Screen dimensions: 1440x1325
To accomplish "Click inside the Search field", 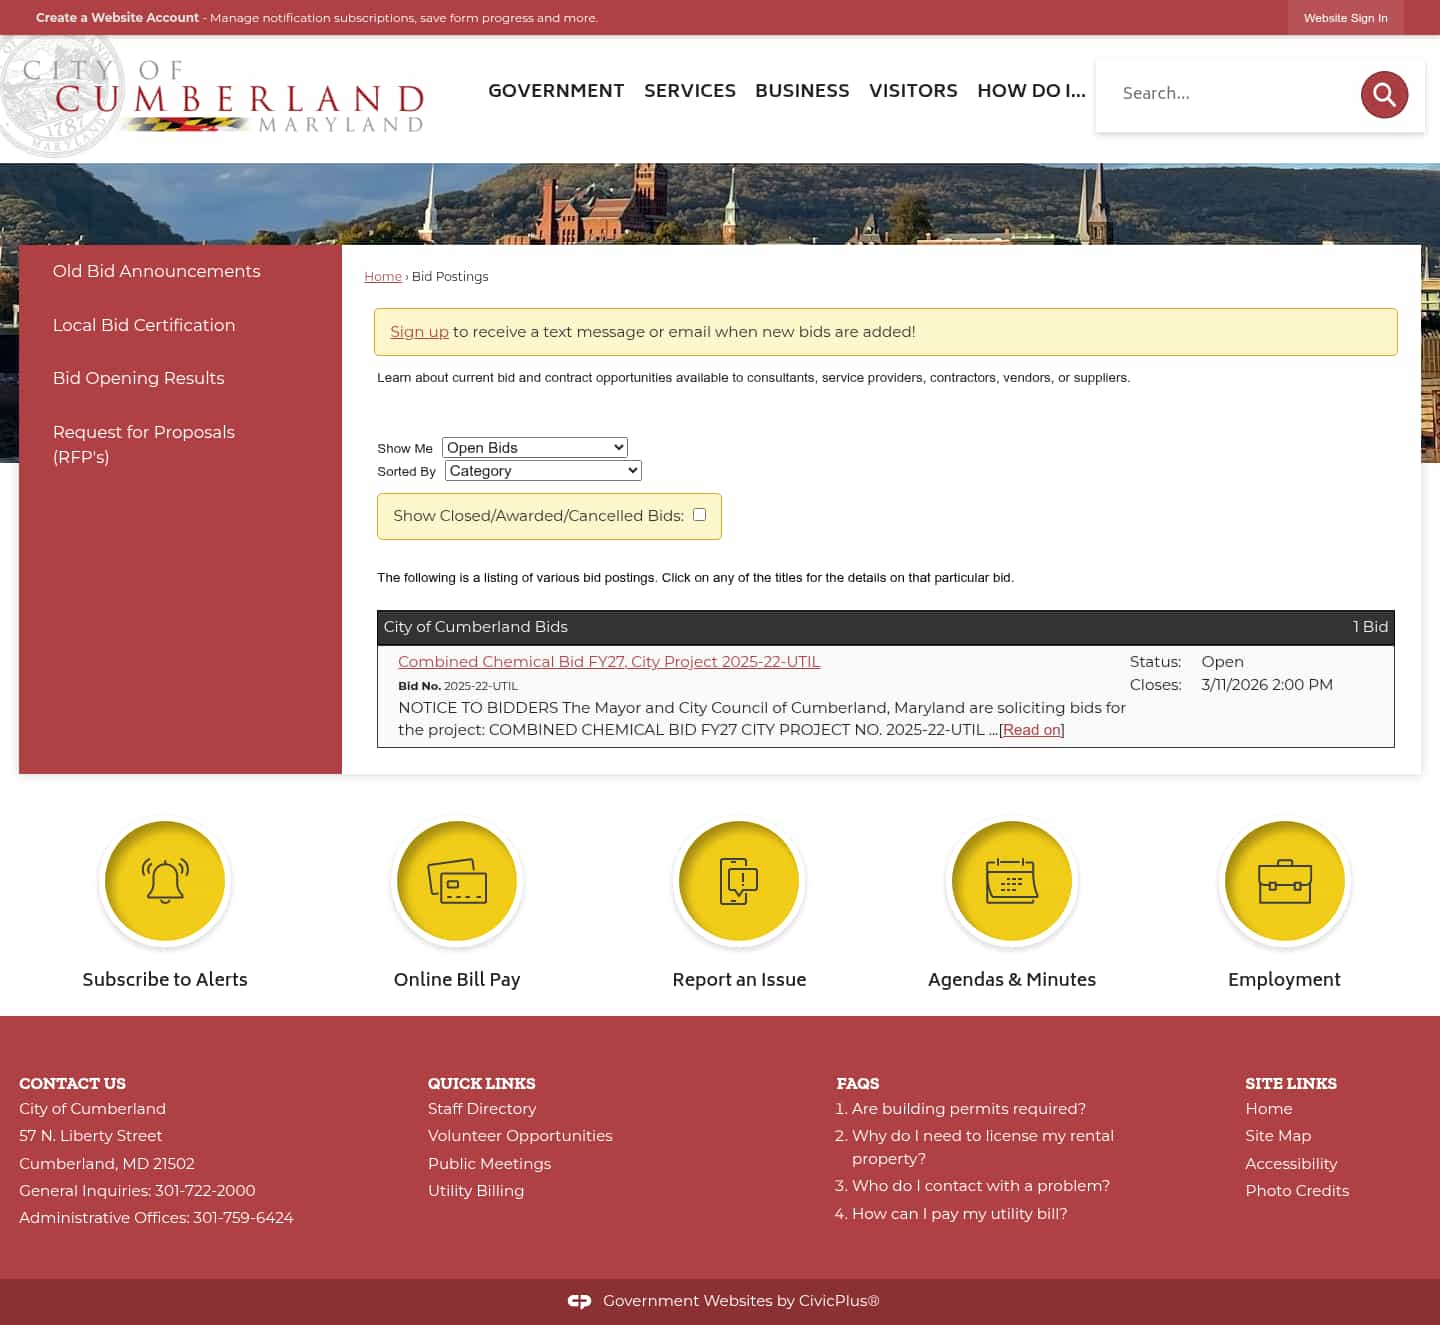I will pos(1230,93).
